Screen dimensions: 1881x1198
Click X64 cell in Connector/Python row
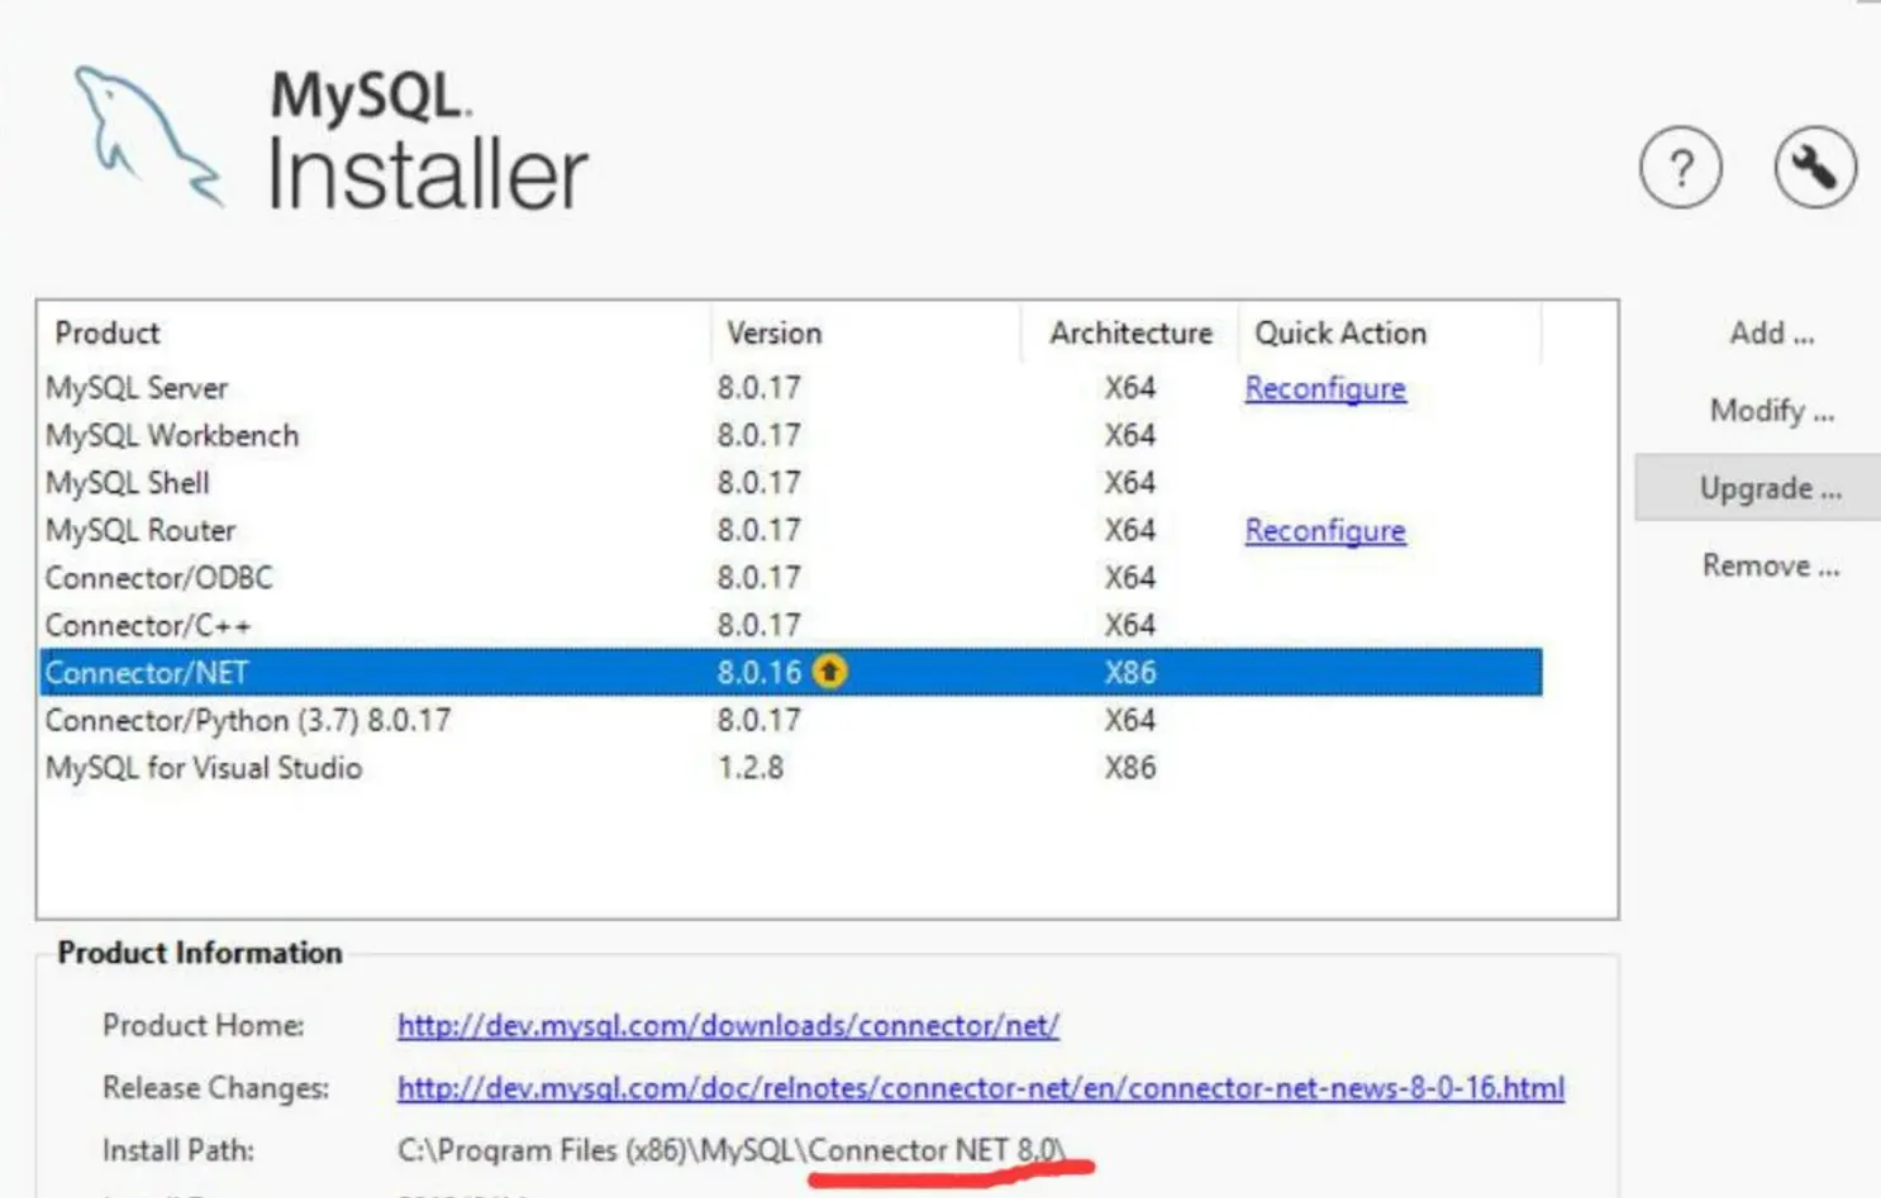(1130, 720)
